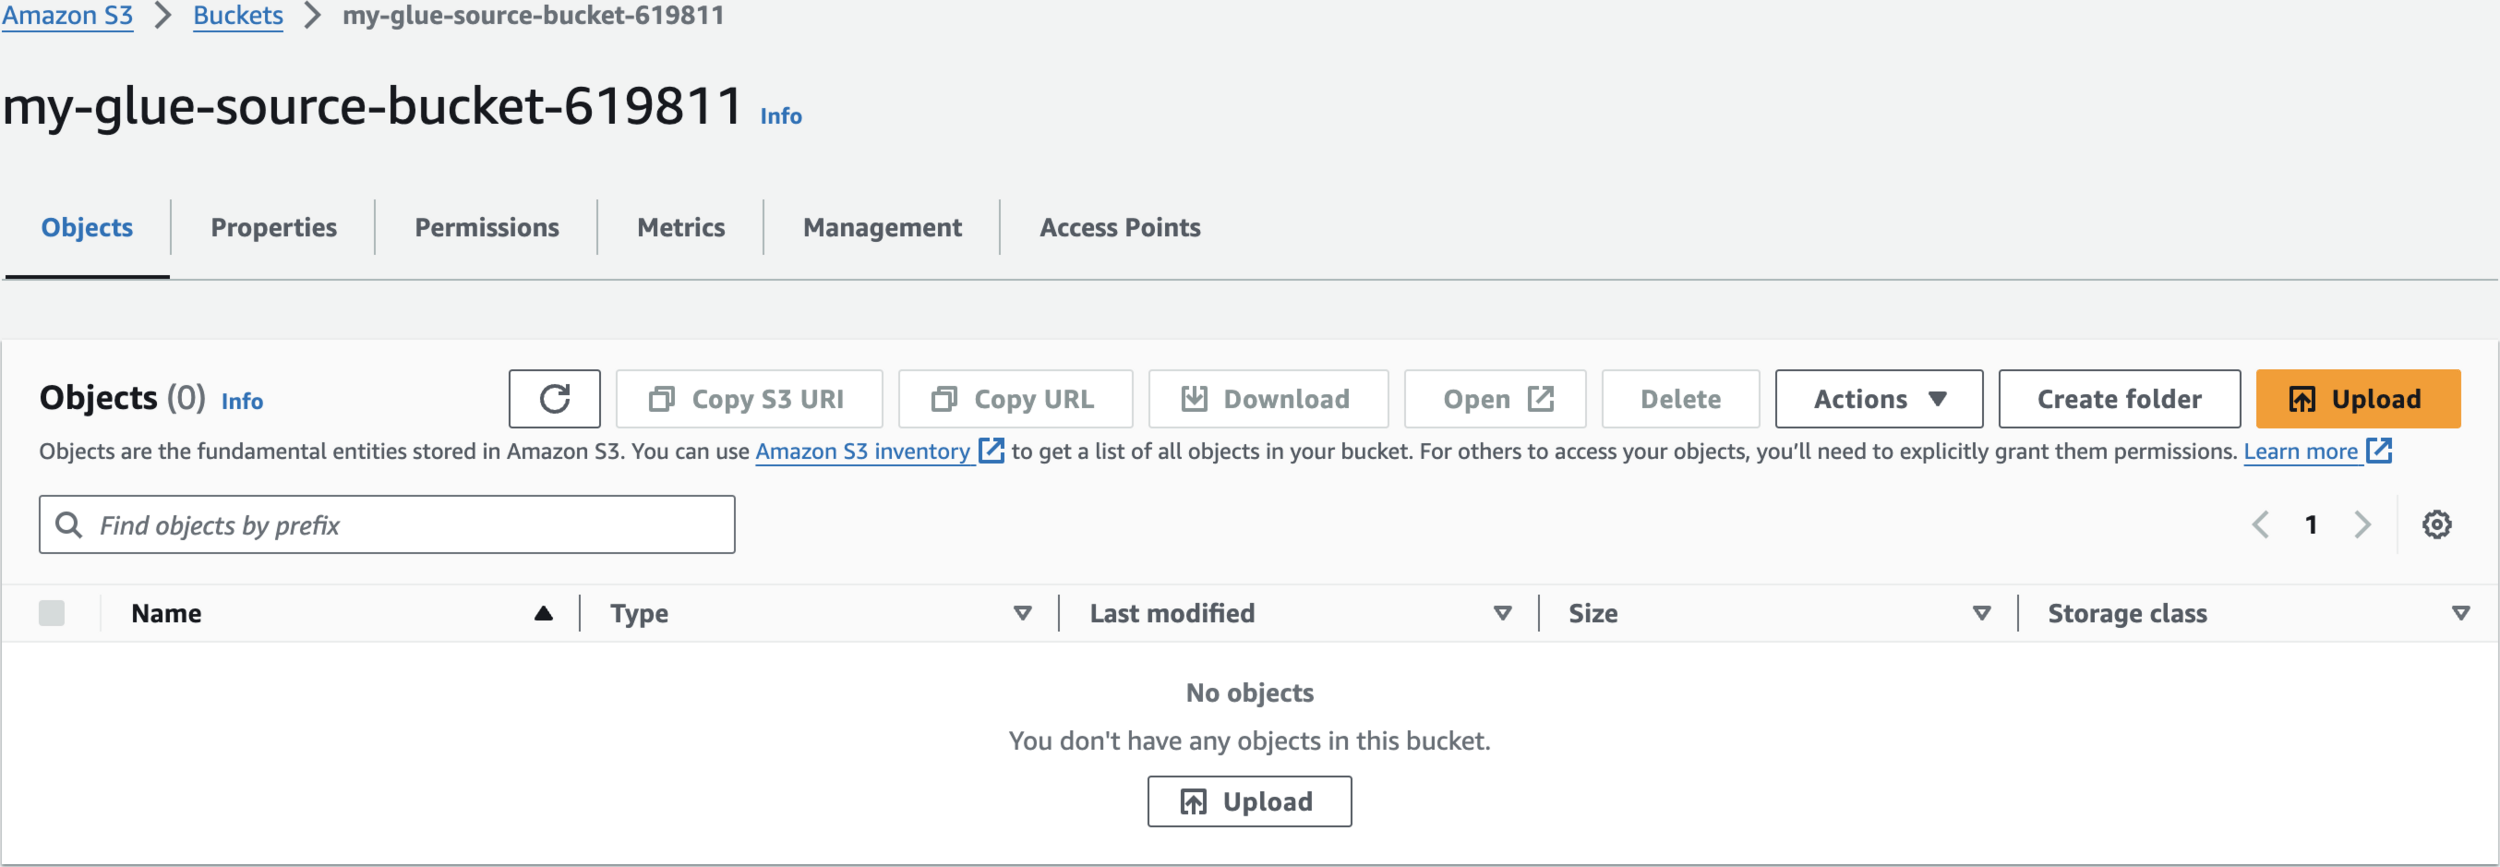The width and height of the screenshot is (2500, 867).
Task: Sort by Size column arrow
Action: (x=1981, y=614)
